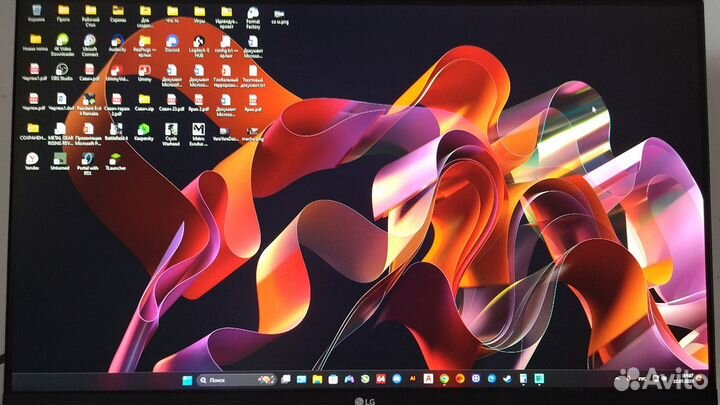The image size is (720, 405).
Task: Click the Windows Start button on taskbar
Action: pos(186,380)
